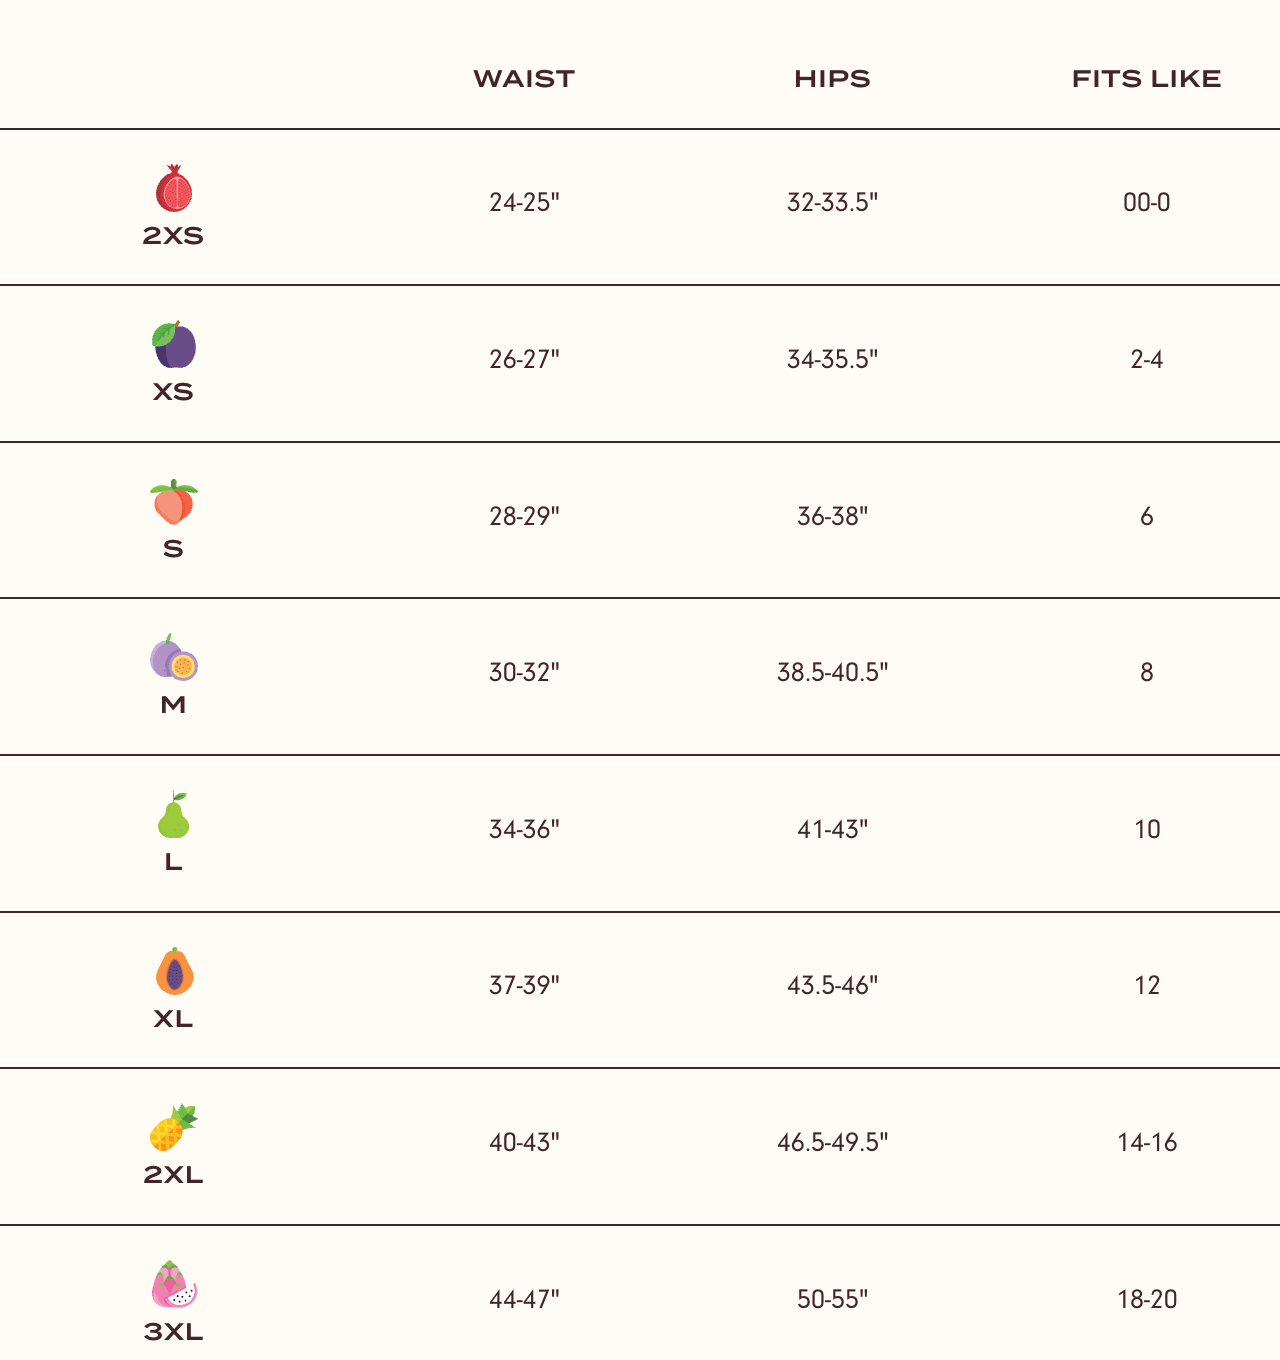The height and width of the screenshot is (1360, 1280).
Task: Click the 38.5-40.5" hips measurement
Action: pyautogui.click(x=832, y=672)
